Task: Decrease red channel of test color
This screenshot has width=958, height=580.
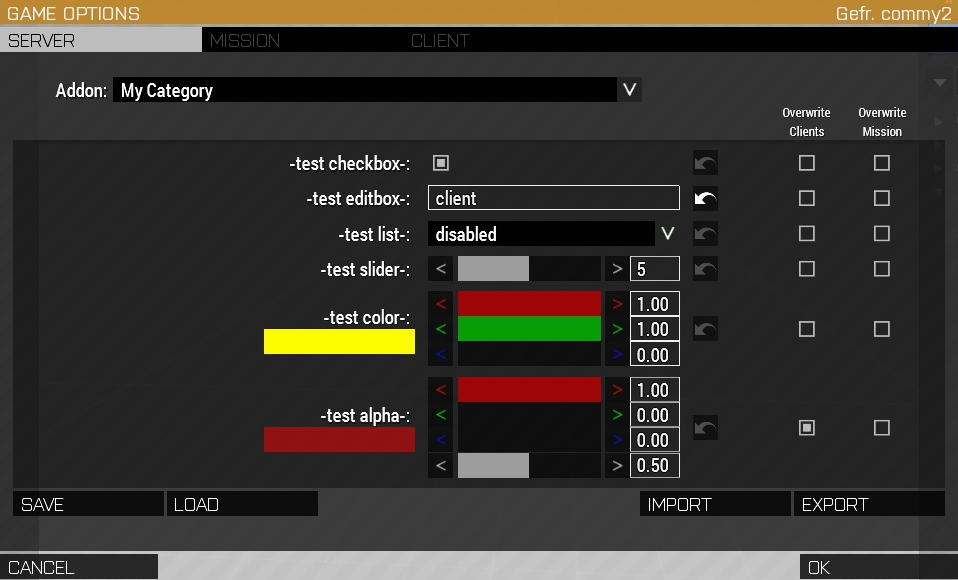Action: (x=441, y=304)
